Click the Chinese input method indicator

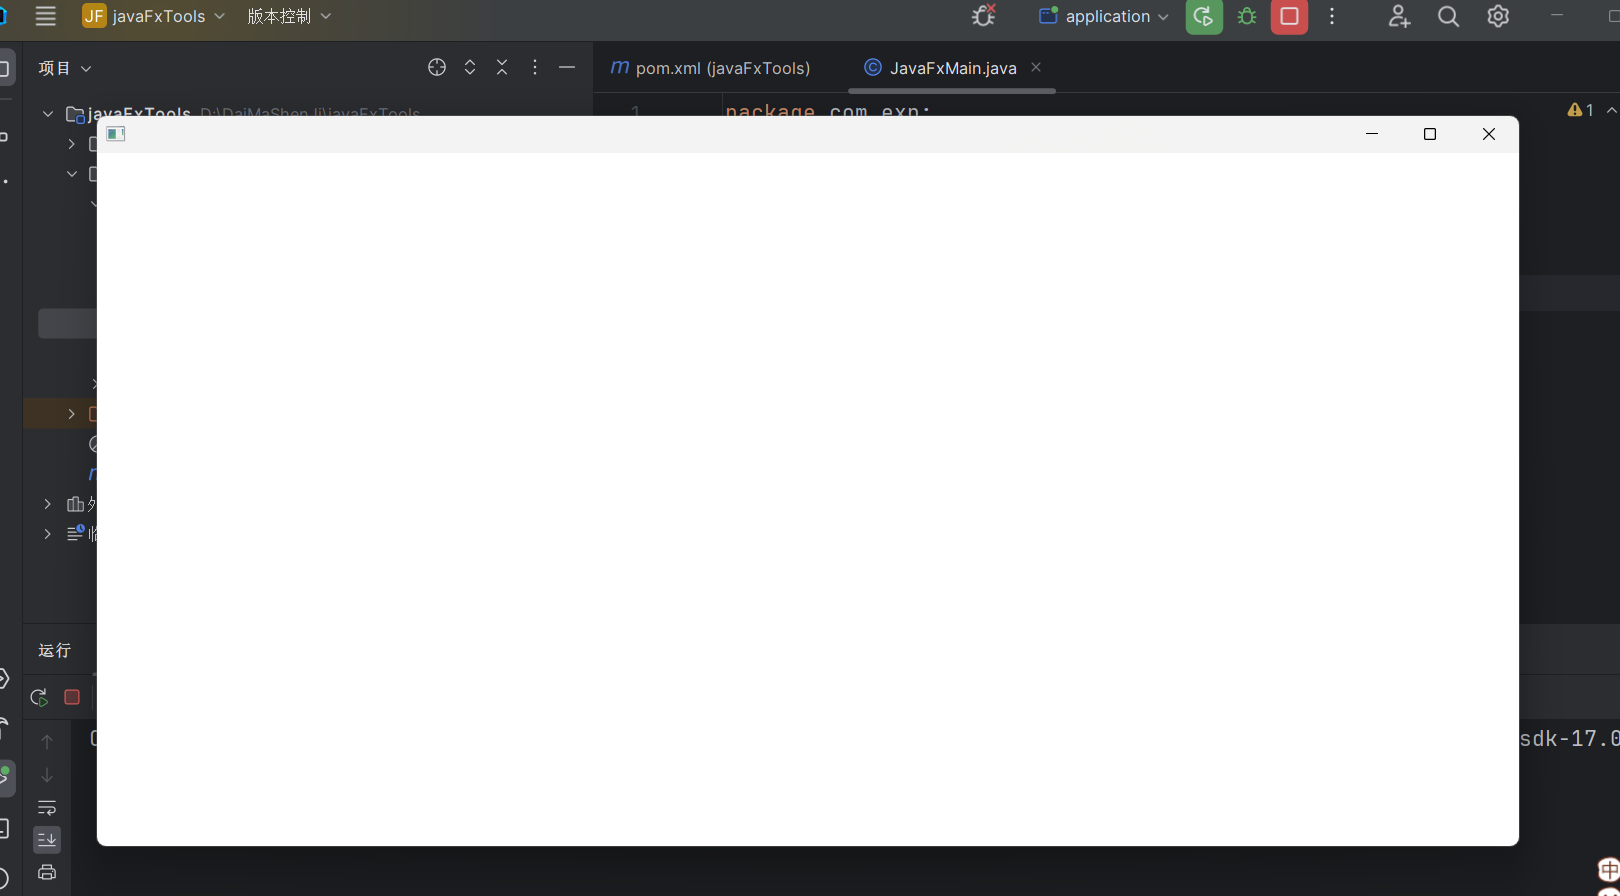tap(1608, 869)
